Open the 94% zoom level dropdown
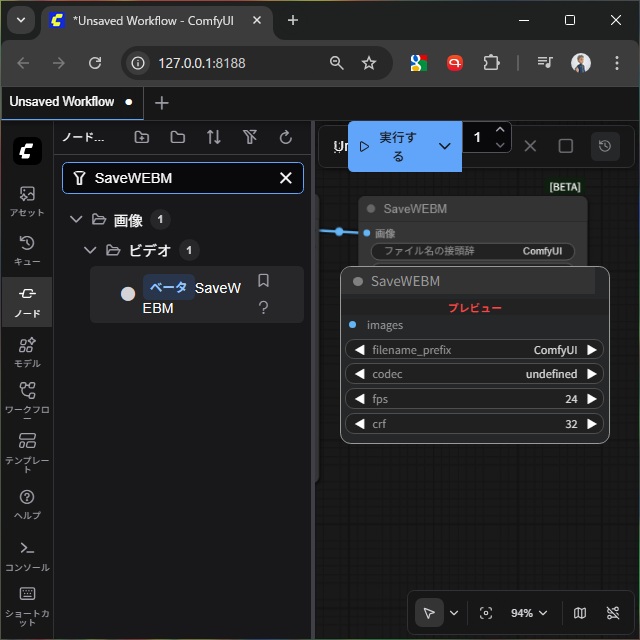The image size is (640, 640). pos(529,613)
